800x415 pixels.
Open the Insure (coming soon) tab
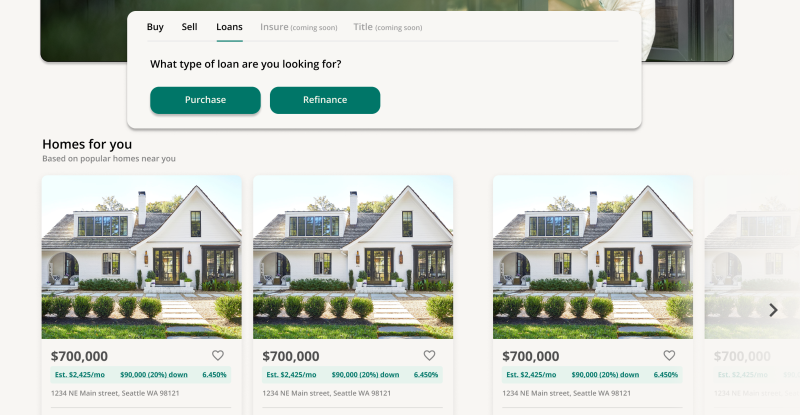click(x=298, y=27)
